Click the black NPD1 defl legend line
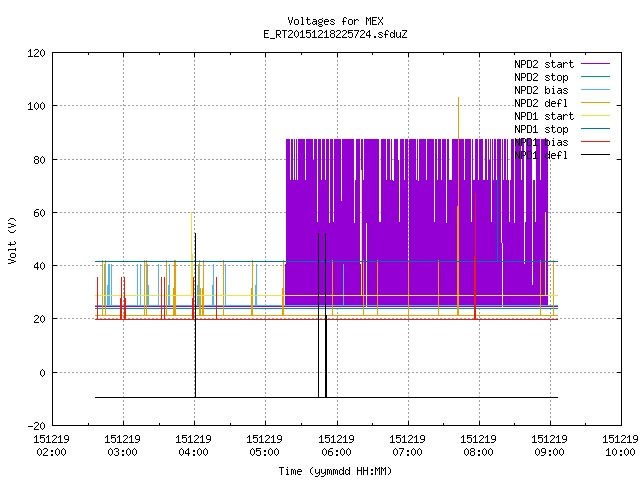 [596, 155]
